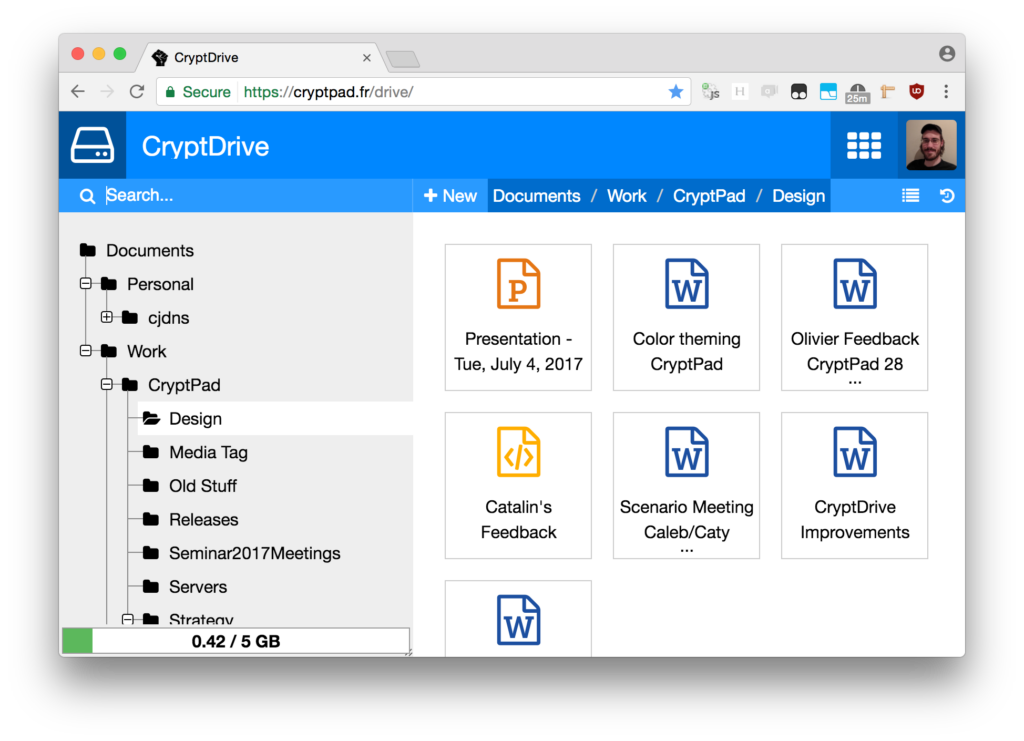Toggle the bookmark star for this page
Screen dimensions: 1024x741
pos(676,90)
